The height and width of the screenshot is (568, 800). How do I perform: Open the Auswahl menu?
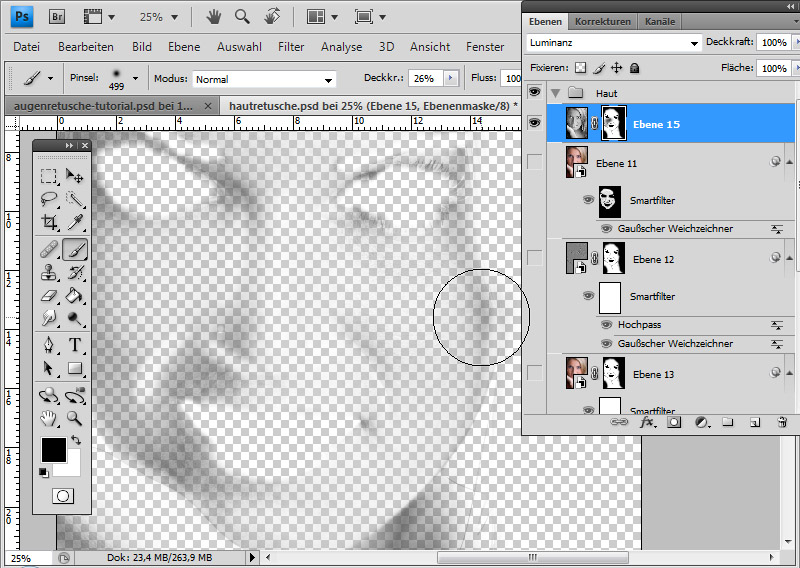click(239, 47)
